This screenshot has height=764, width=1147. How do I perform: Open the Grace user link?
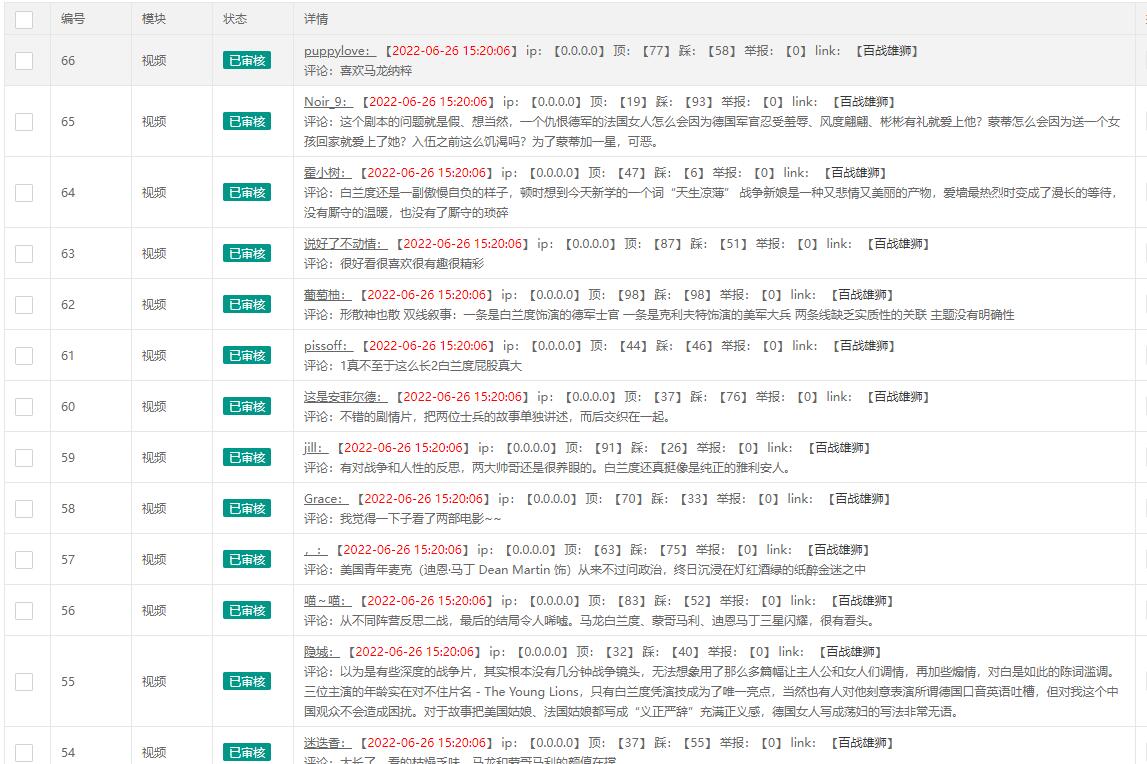click(326, 497)
